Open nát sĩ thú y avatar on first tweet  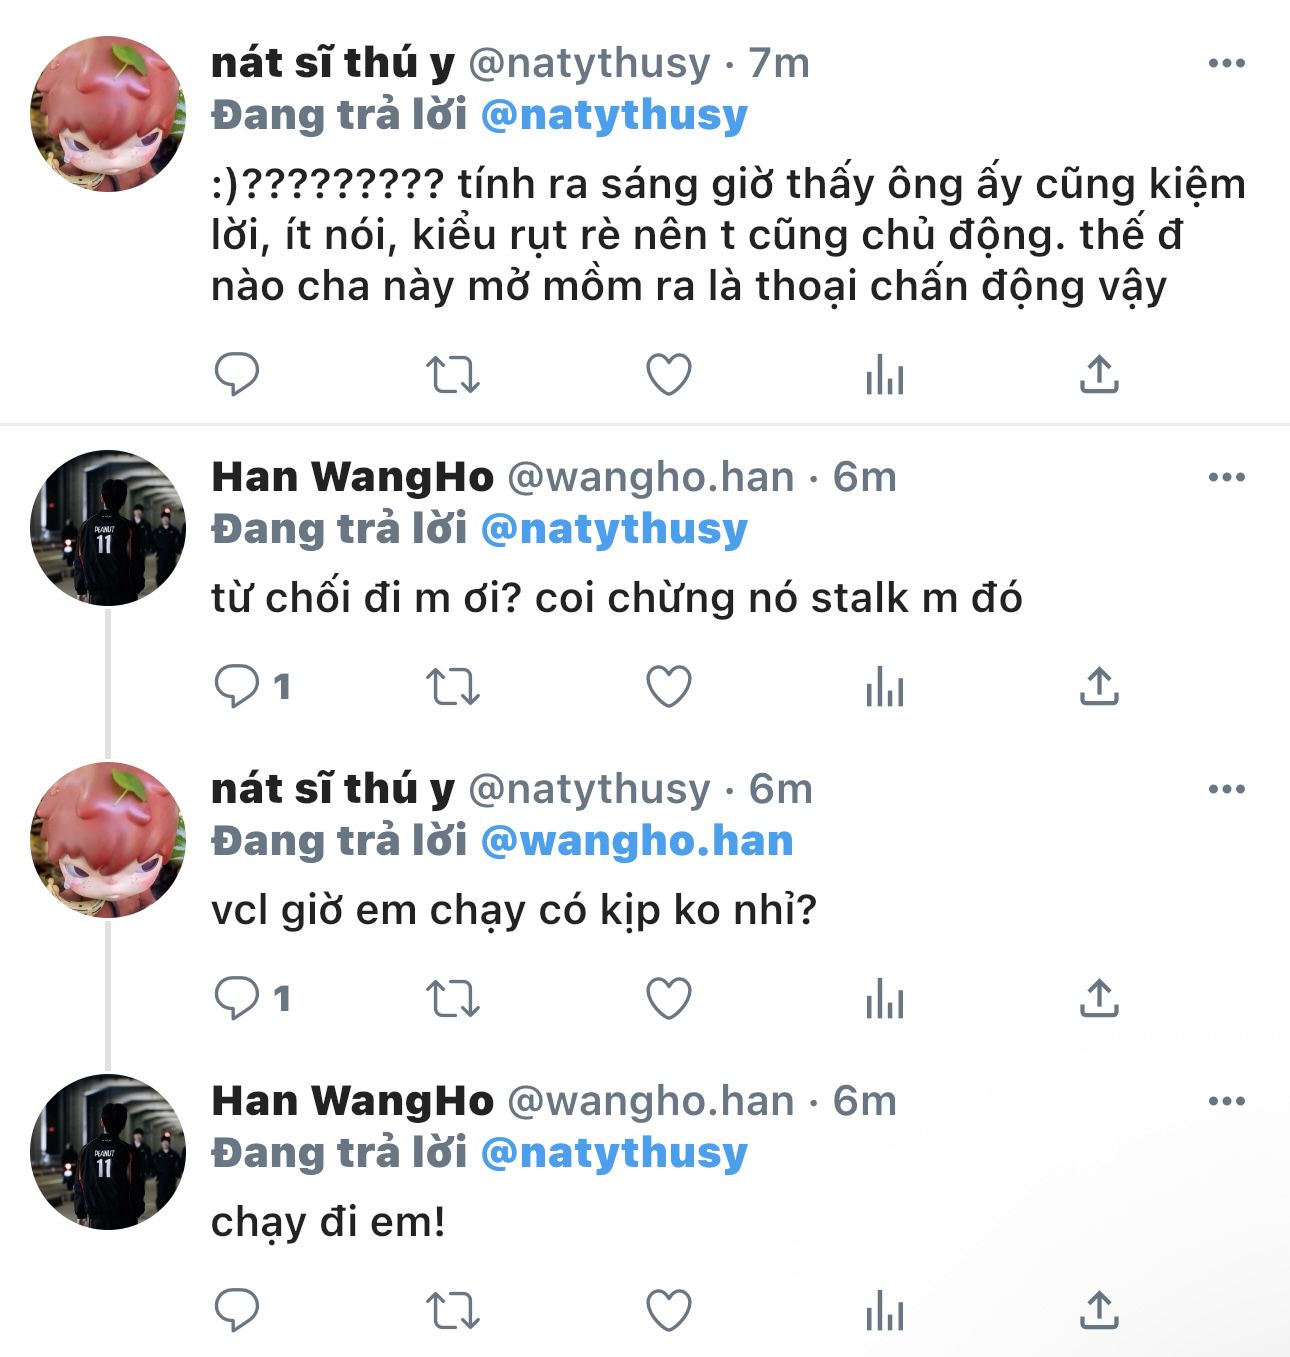click(108, 114)
